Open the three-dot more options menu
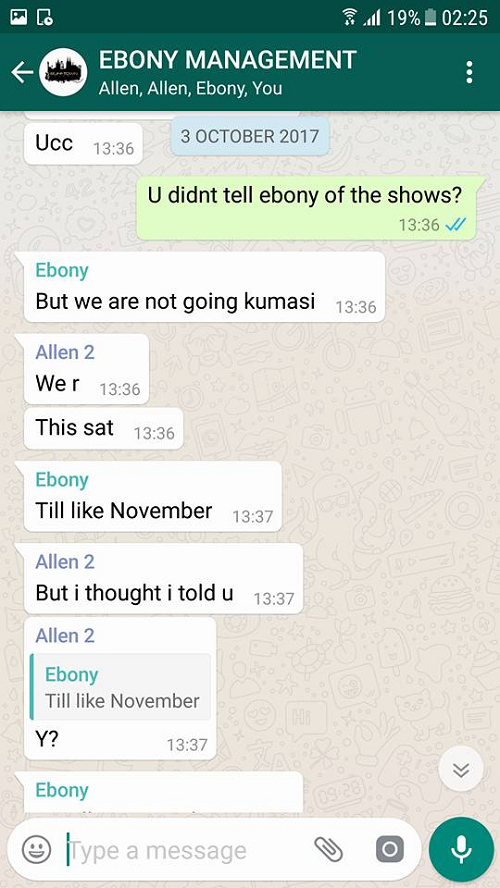This screenshot has width=500, height=888. click(x=469, y=72)
